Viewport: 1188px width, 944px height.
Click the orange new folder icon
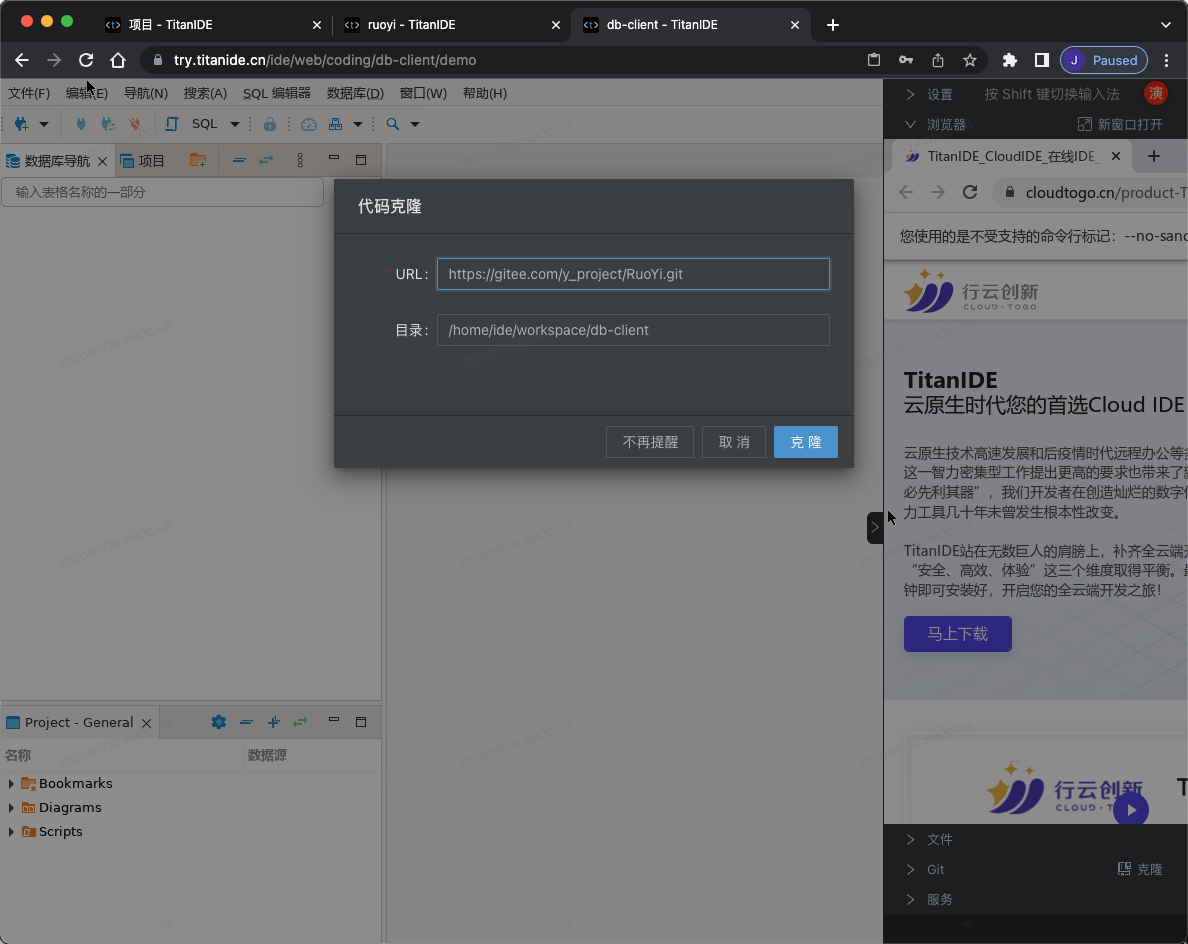click(x=198, y=160)
